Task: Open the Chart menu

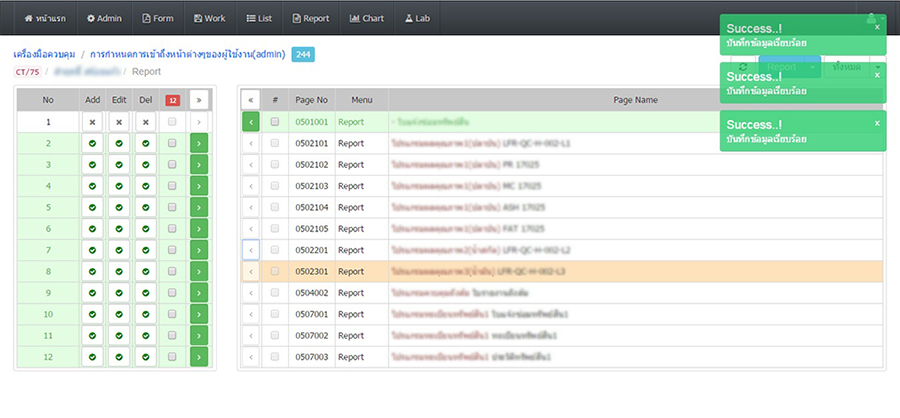Action: coord(368,18)
